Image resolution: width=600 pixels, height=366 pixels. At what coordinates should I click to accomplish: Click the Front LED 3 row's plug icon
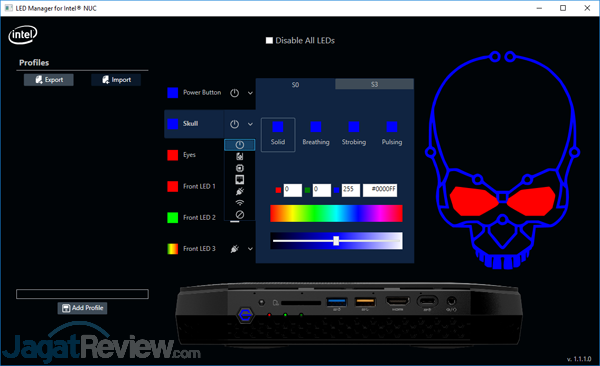235,249
